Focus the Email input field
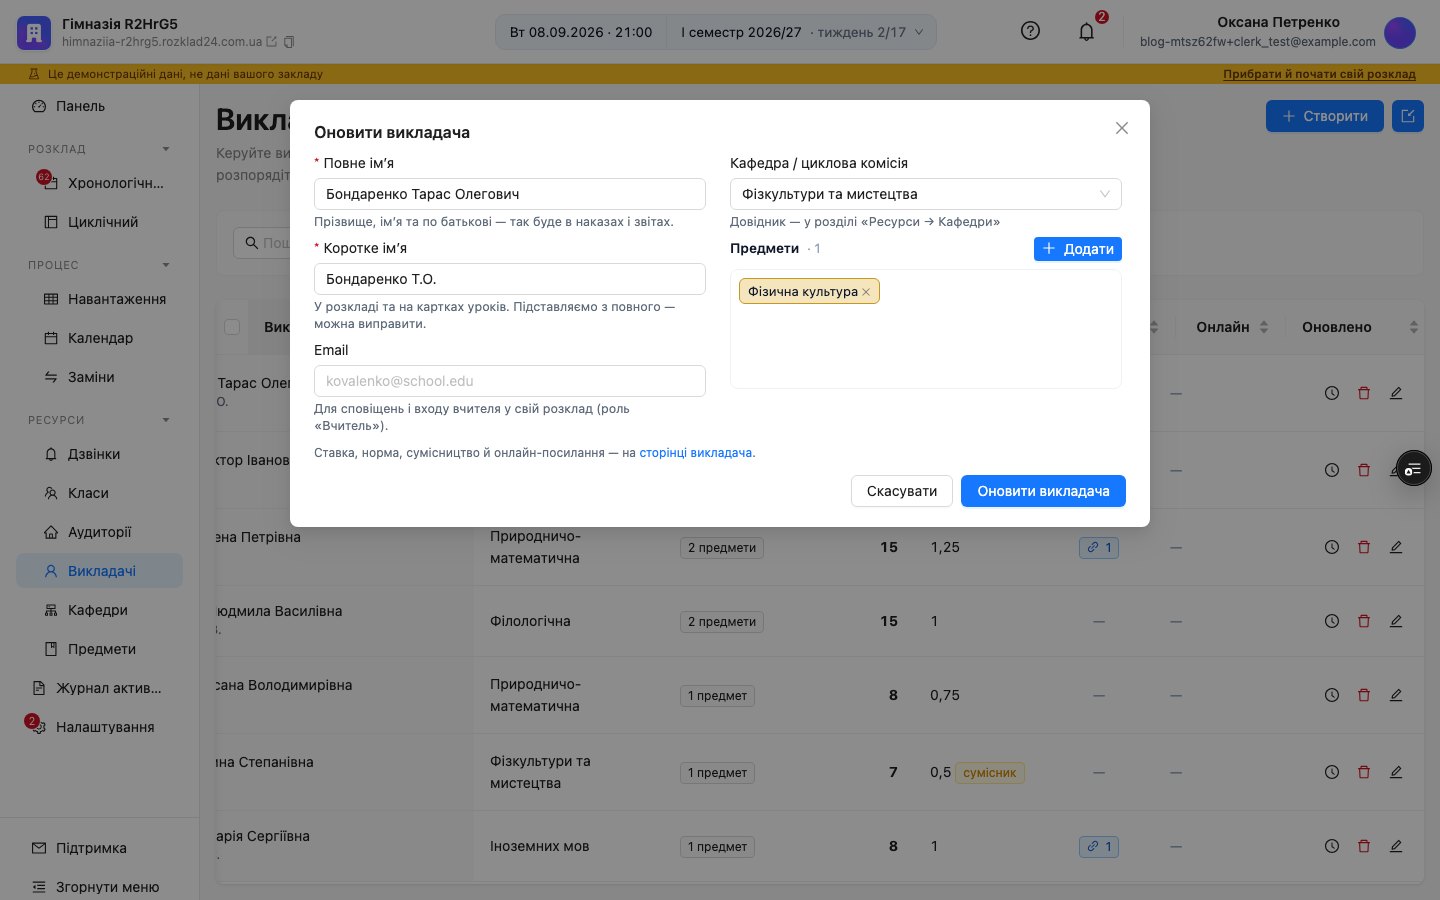This screenshot has width=1440, height=900. click(x=510, y=381)
